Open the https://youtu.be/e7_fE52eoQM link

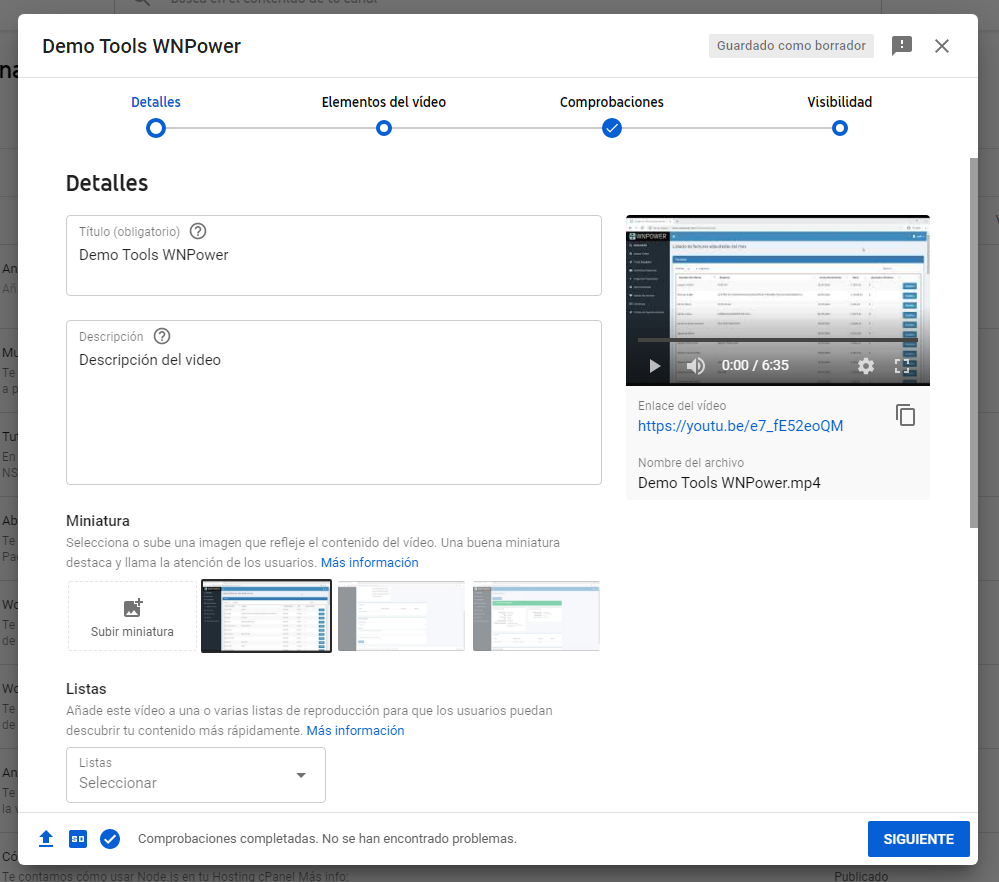click(740, 426)
